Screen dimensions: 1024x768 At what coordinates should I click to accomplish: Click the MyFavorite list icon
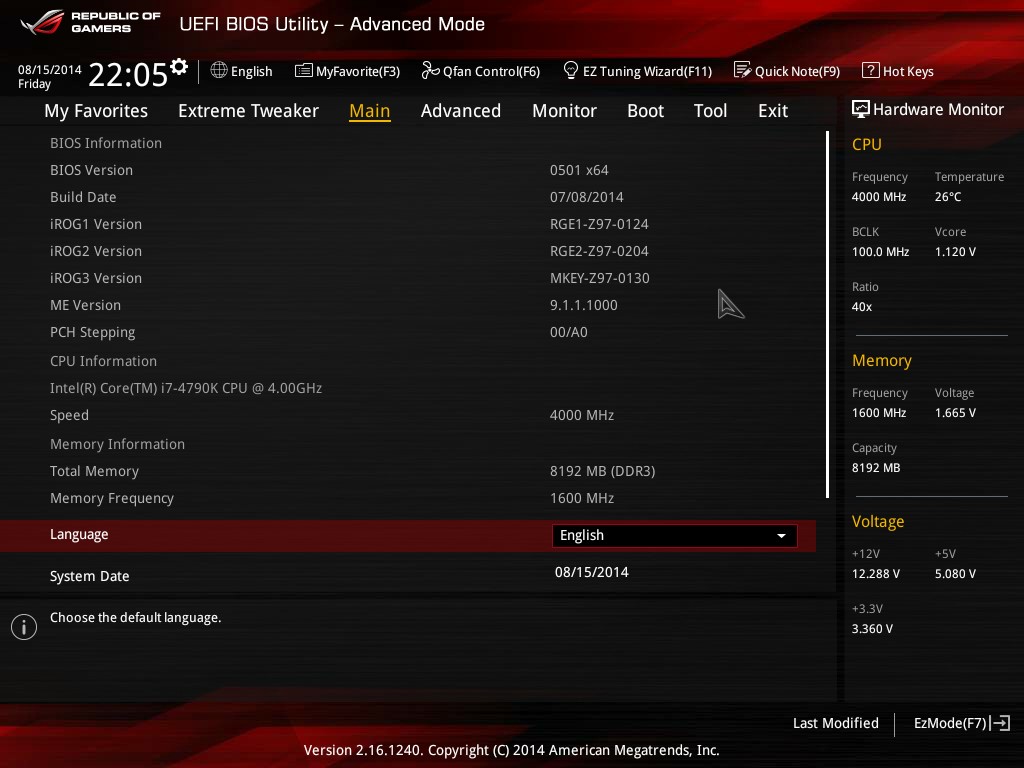[304, 71]
